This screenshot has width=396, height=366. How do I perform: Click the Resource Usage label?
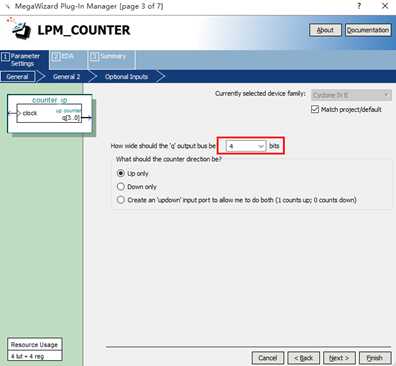coord(34,345)
